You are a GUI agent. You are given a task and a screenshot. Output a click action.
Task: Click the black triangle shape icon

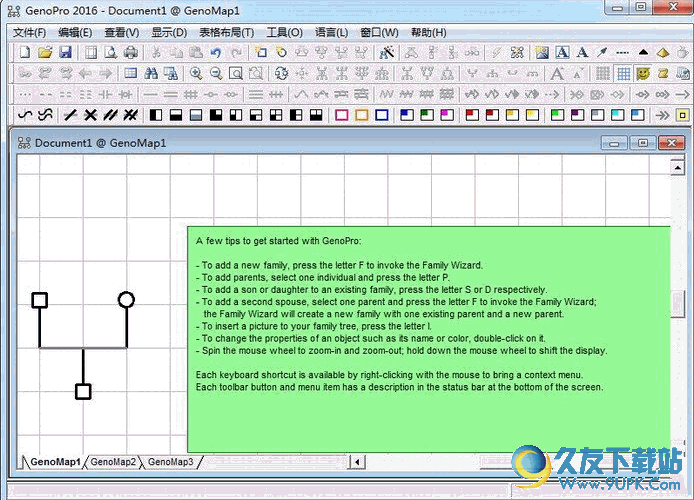(x=643, y=53)
